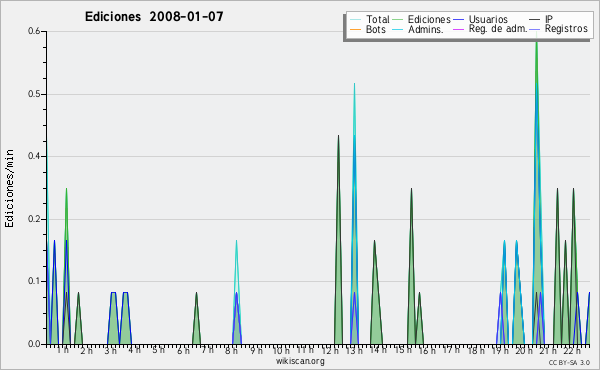
Task: Click the '19 h' x-axis label
Action: click(x=500, y=351)
